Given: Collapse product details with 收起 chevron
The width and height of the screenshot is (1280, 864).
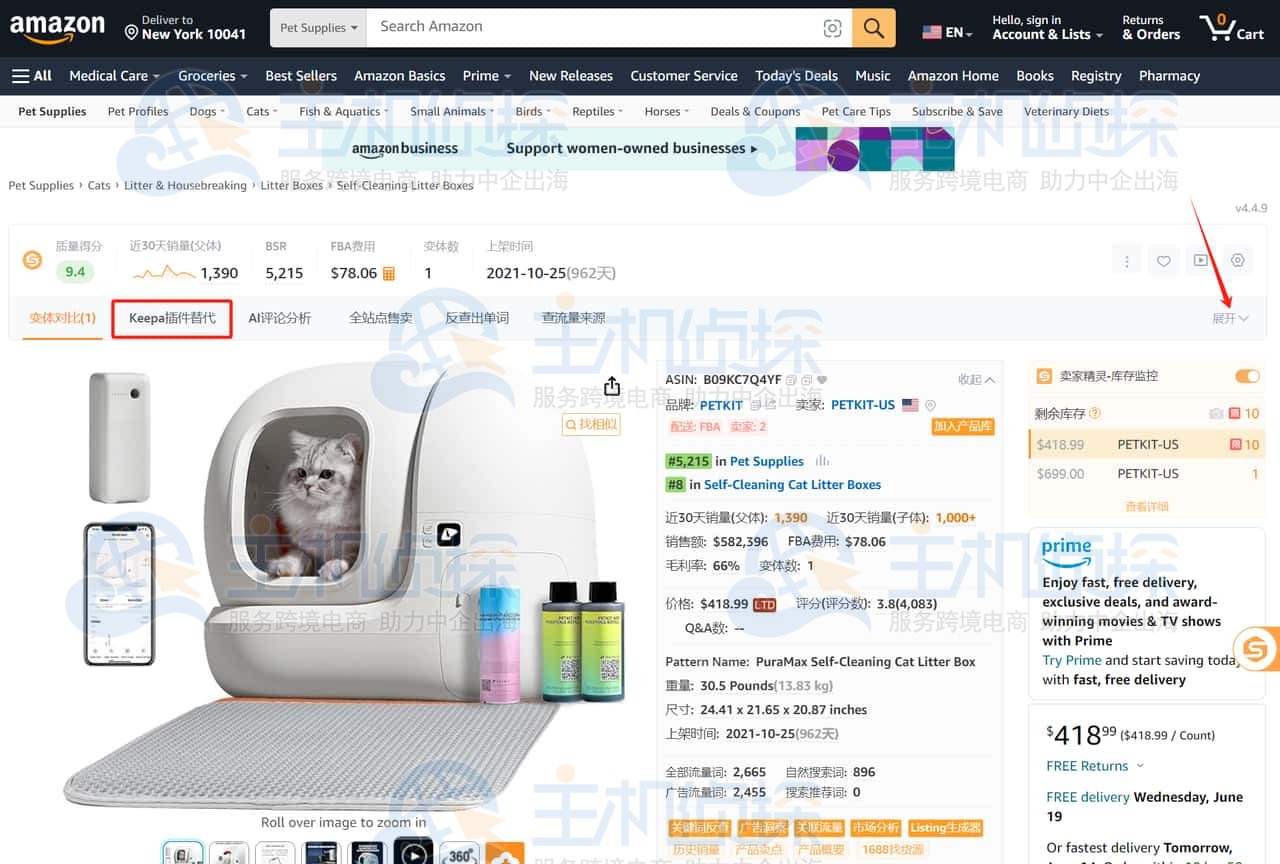Looking at the screenshot, I should [976, 380].
